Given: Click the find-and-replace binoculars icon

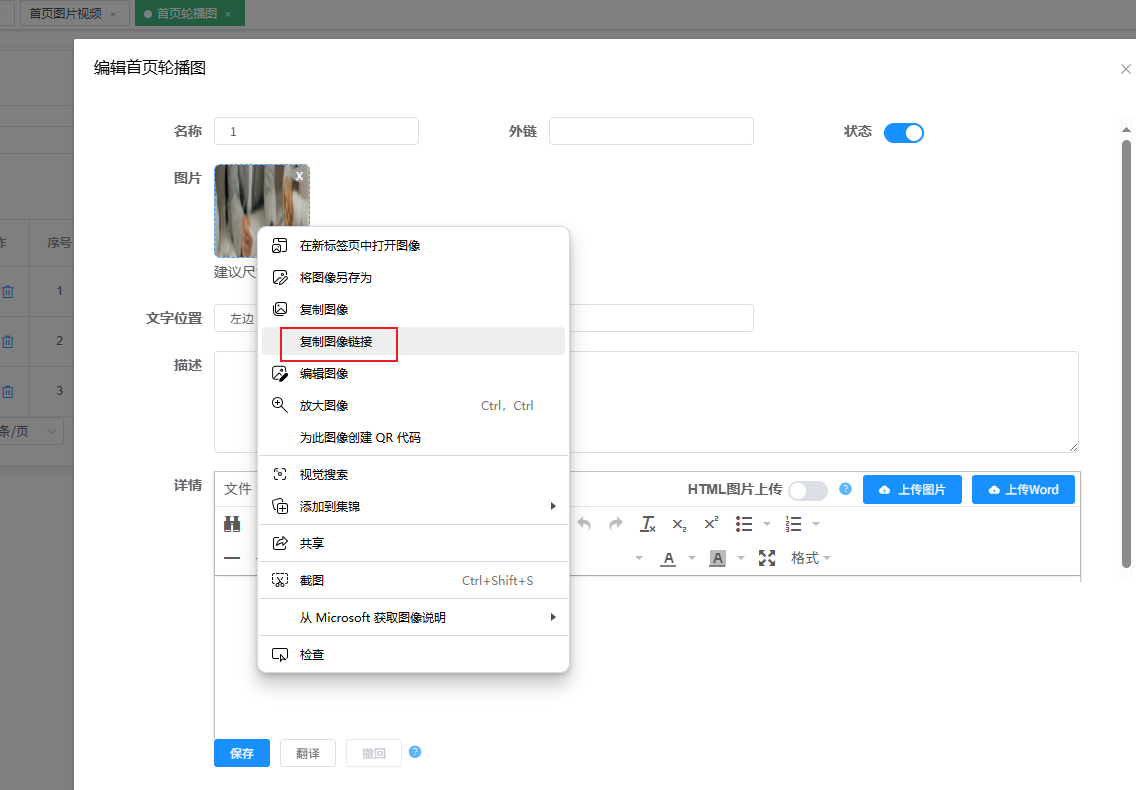Looking at the screenshot, I should tap(232, 524).
